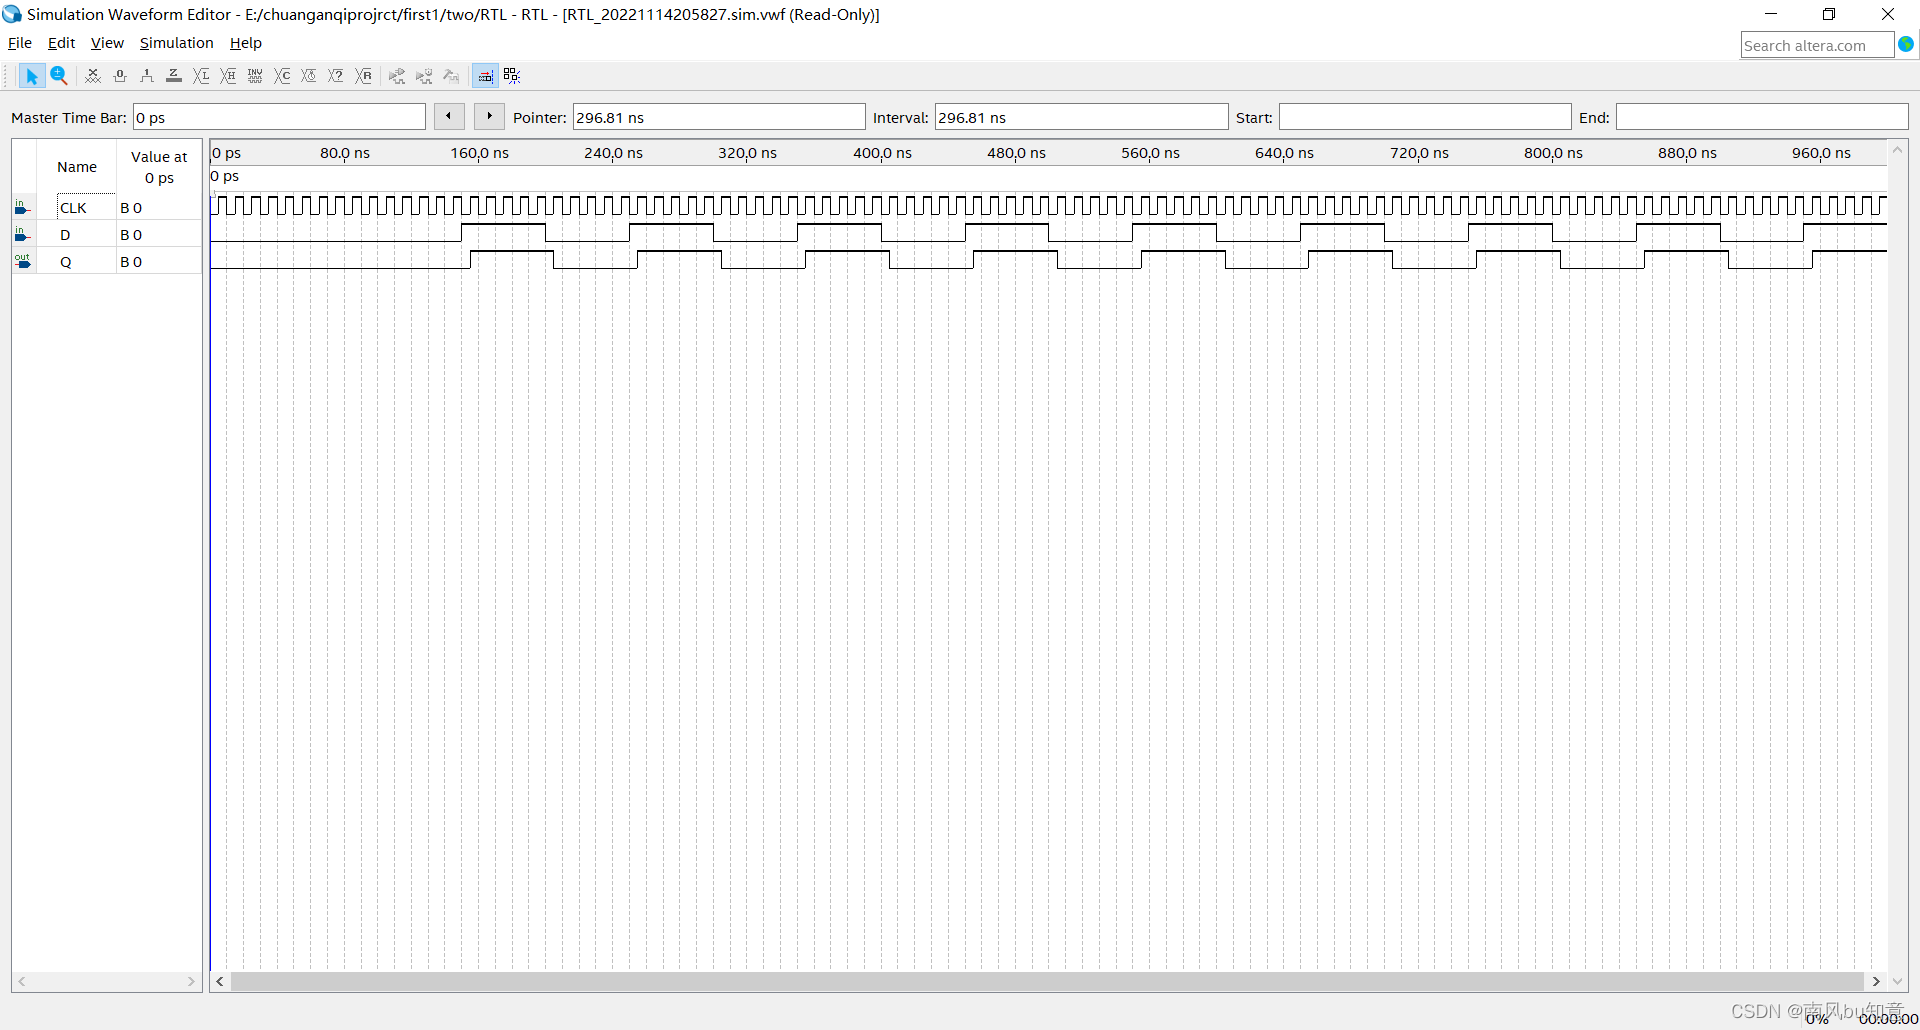The image size is (1920, 1030).
Task: Click the End time field
Action: coord(1762,117)
